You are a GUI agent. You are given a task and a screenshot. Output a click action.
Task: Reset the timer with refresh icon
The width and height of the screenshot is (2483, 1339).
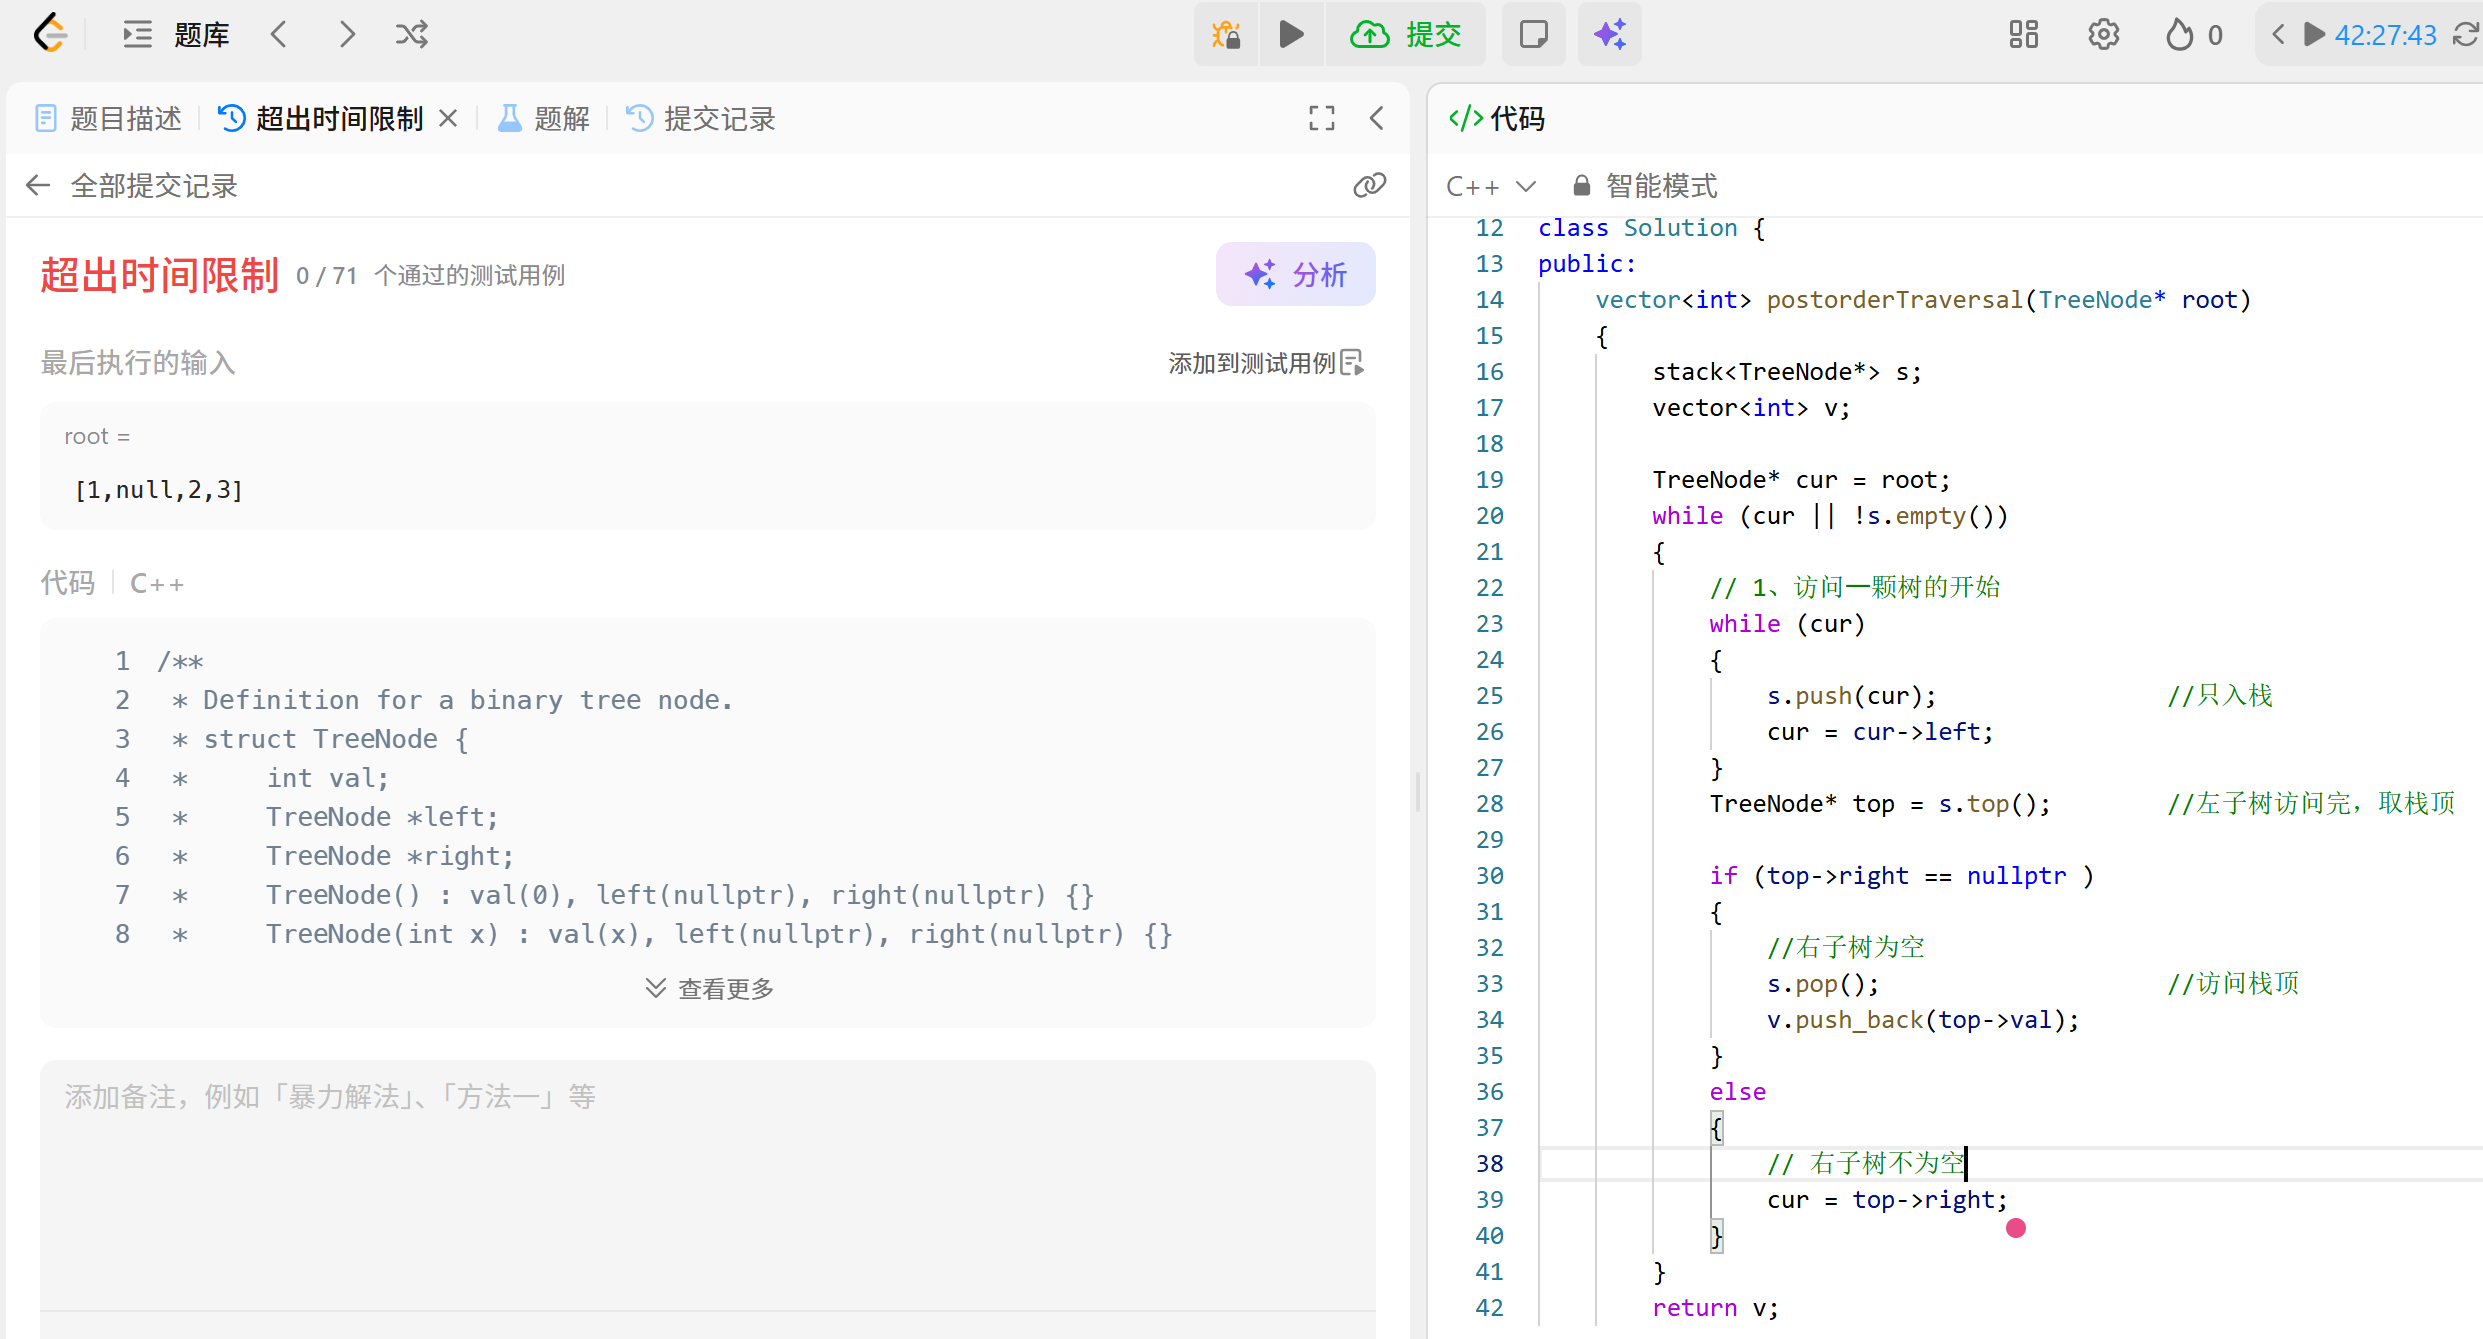2465,34
